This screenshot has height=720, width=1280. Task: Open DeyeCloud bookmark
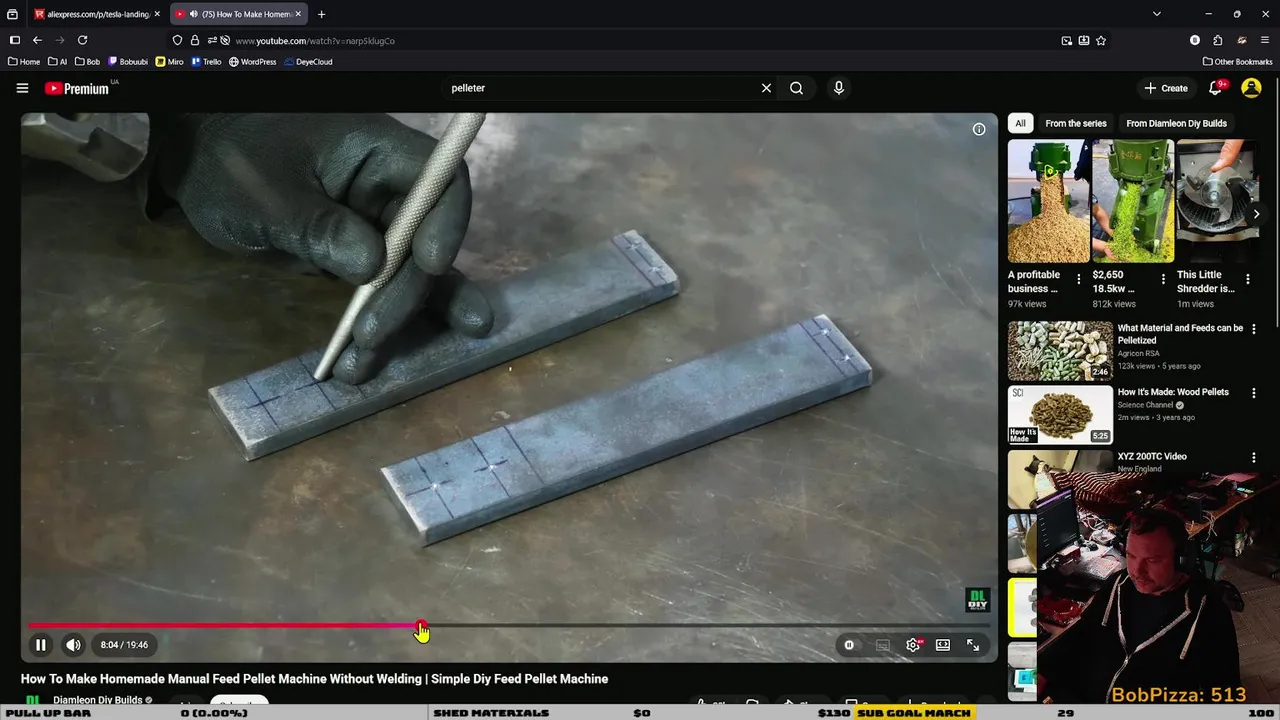tap(308, 62)
